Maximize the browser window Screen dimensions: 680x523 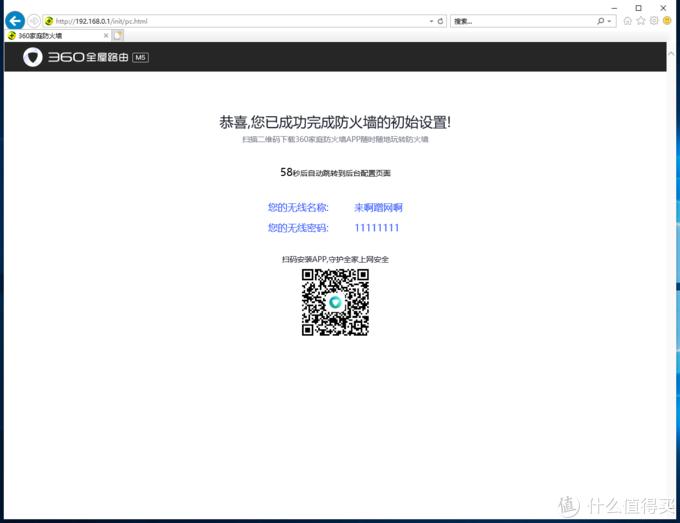tap(638, 8)
